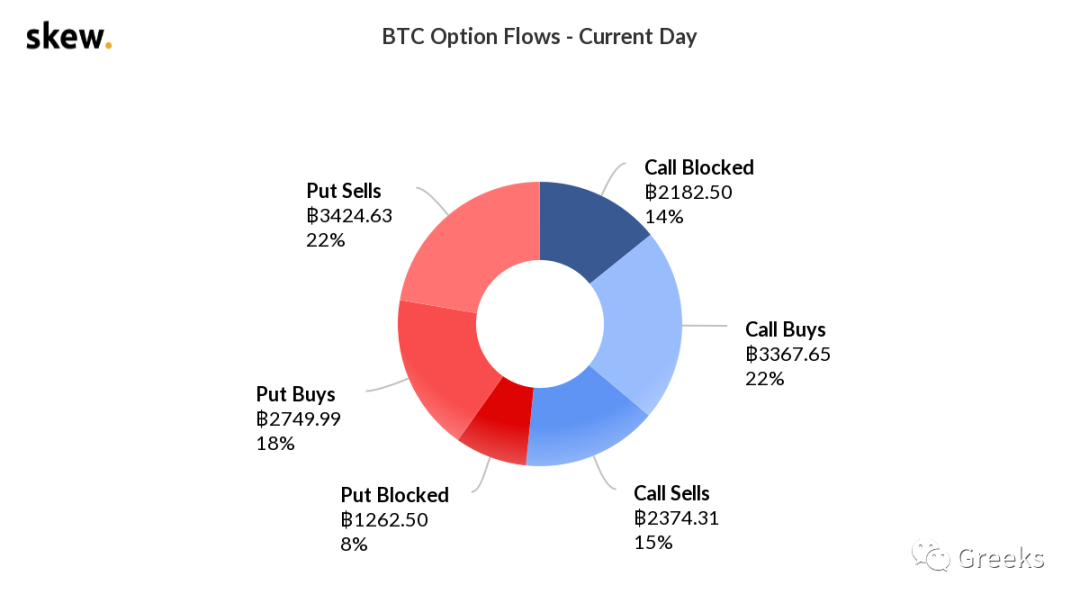The width and height of the screenshot is (1080, 603).
Task: Click the white donut chart center
Action: (x=540, y=324)
